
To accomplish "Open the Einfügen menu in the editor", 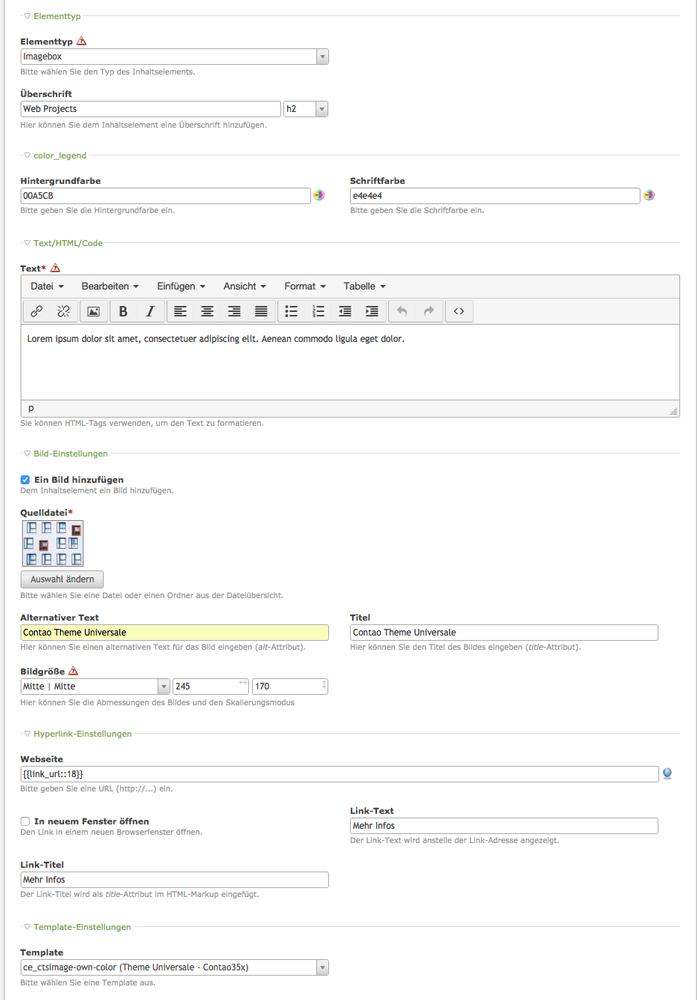I will [x=181, y=286].
